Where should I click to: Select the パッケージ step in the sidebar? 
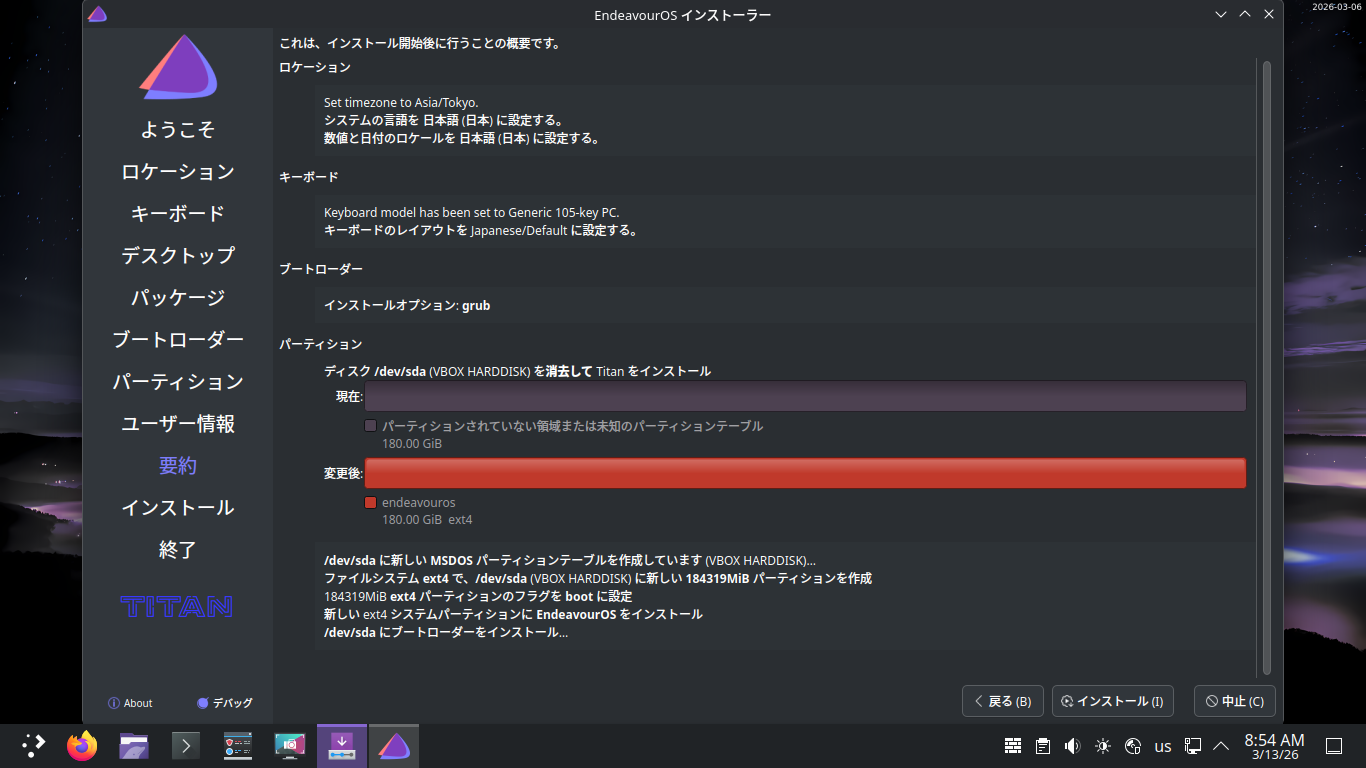tap(178, 298)
